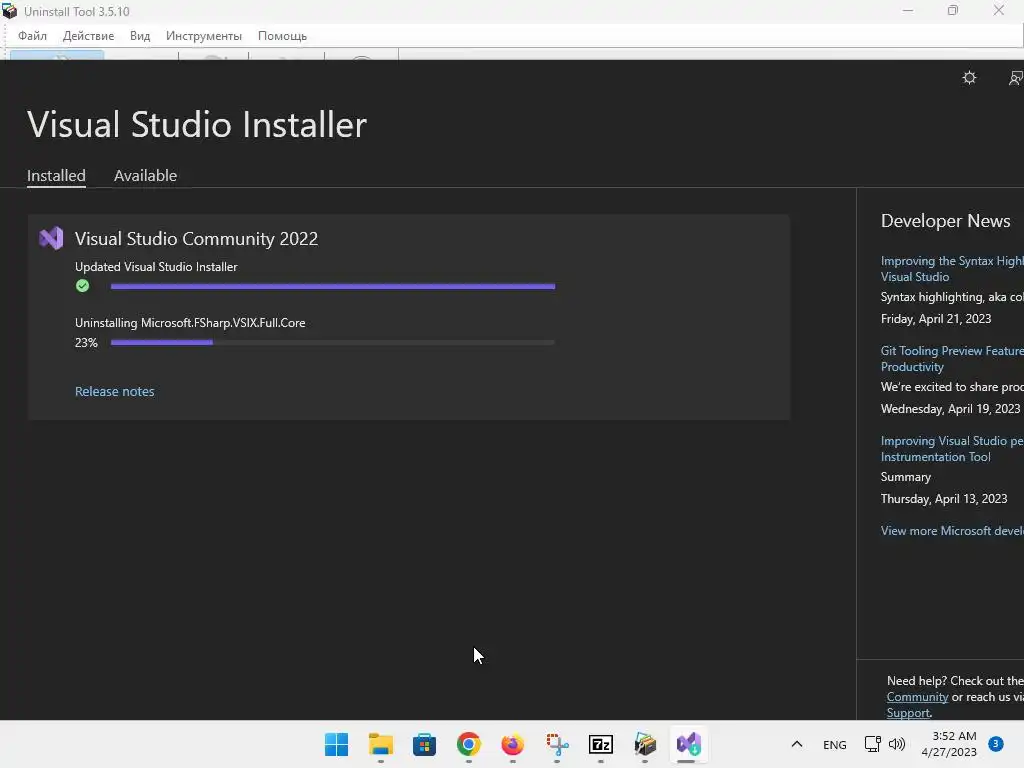The width and height of the screenshot is (1024, 768).
Task: Click the installer settings gear icon
Action: click(969, 78)
